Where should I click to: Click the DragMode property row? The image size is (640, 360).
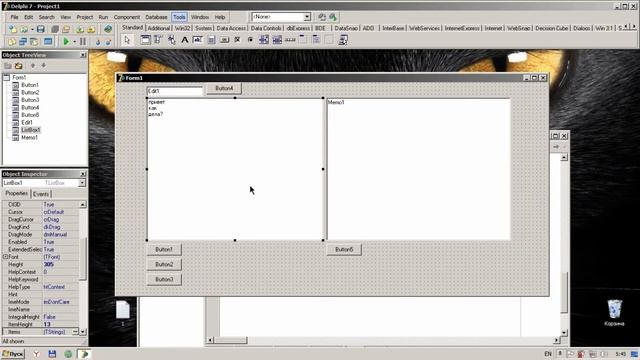[x=41, y=235]
